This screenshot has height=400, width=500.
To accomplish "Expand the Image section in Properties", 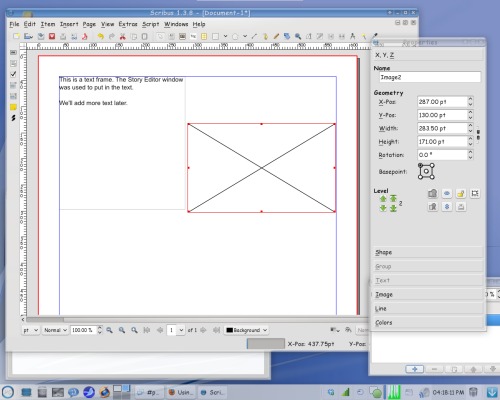I will coord(428,295).
